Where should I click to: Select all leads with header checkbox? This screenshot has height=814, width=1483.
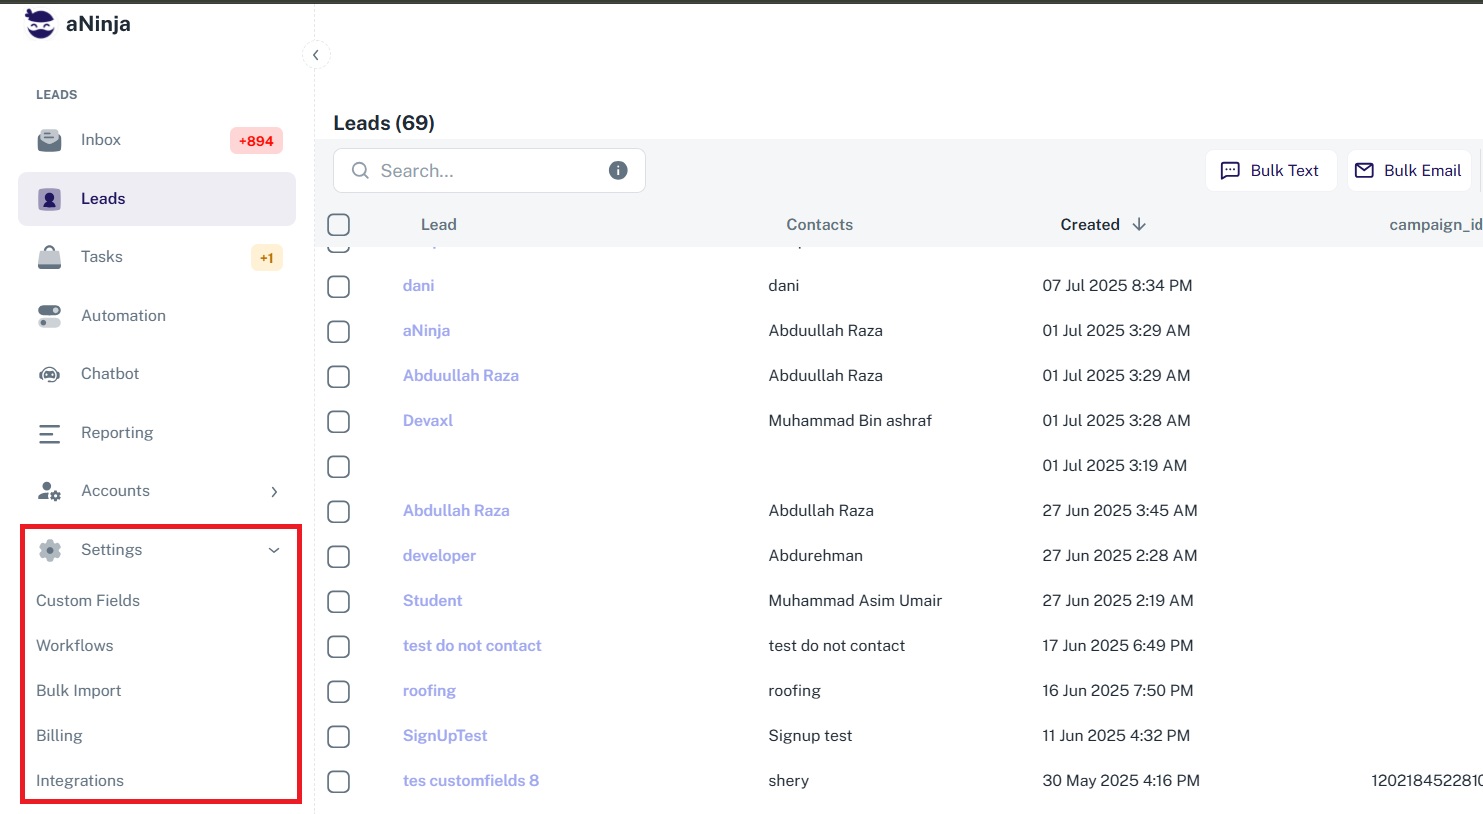click(x=339, y=225)
